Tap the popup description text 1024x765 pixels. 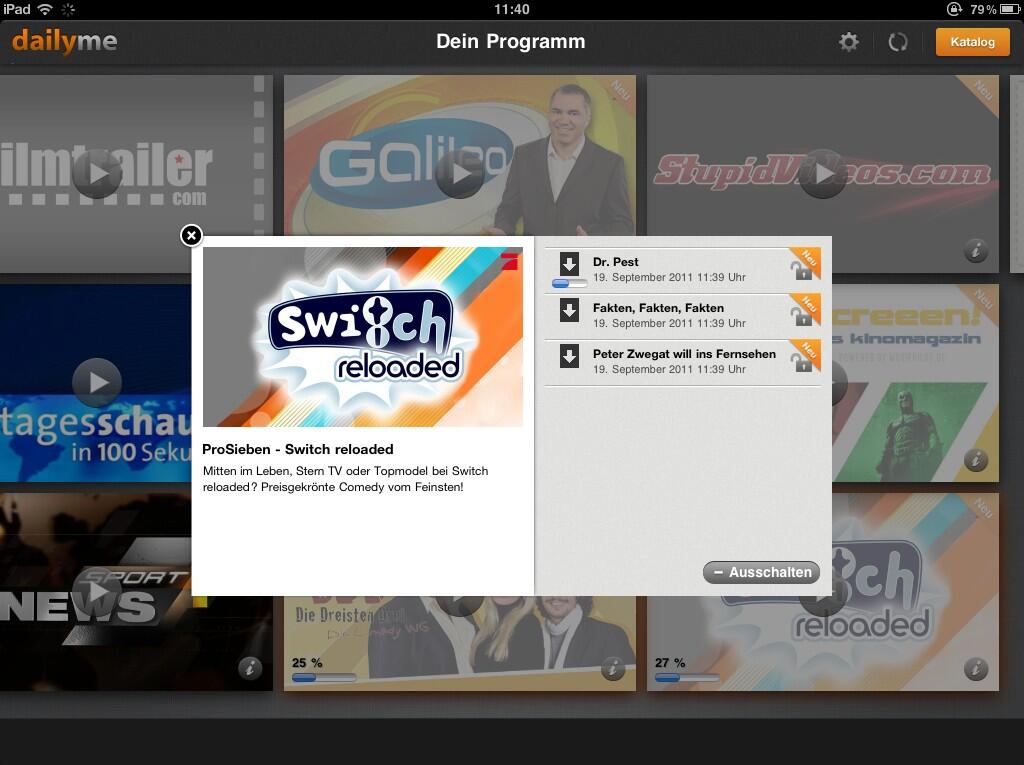345,479
